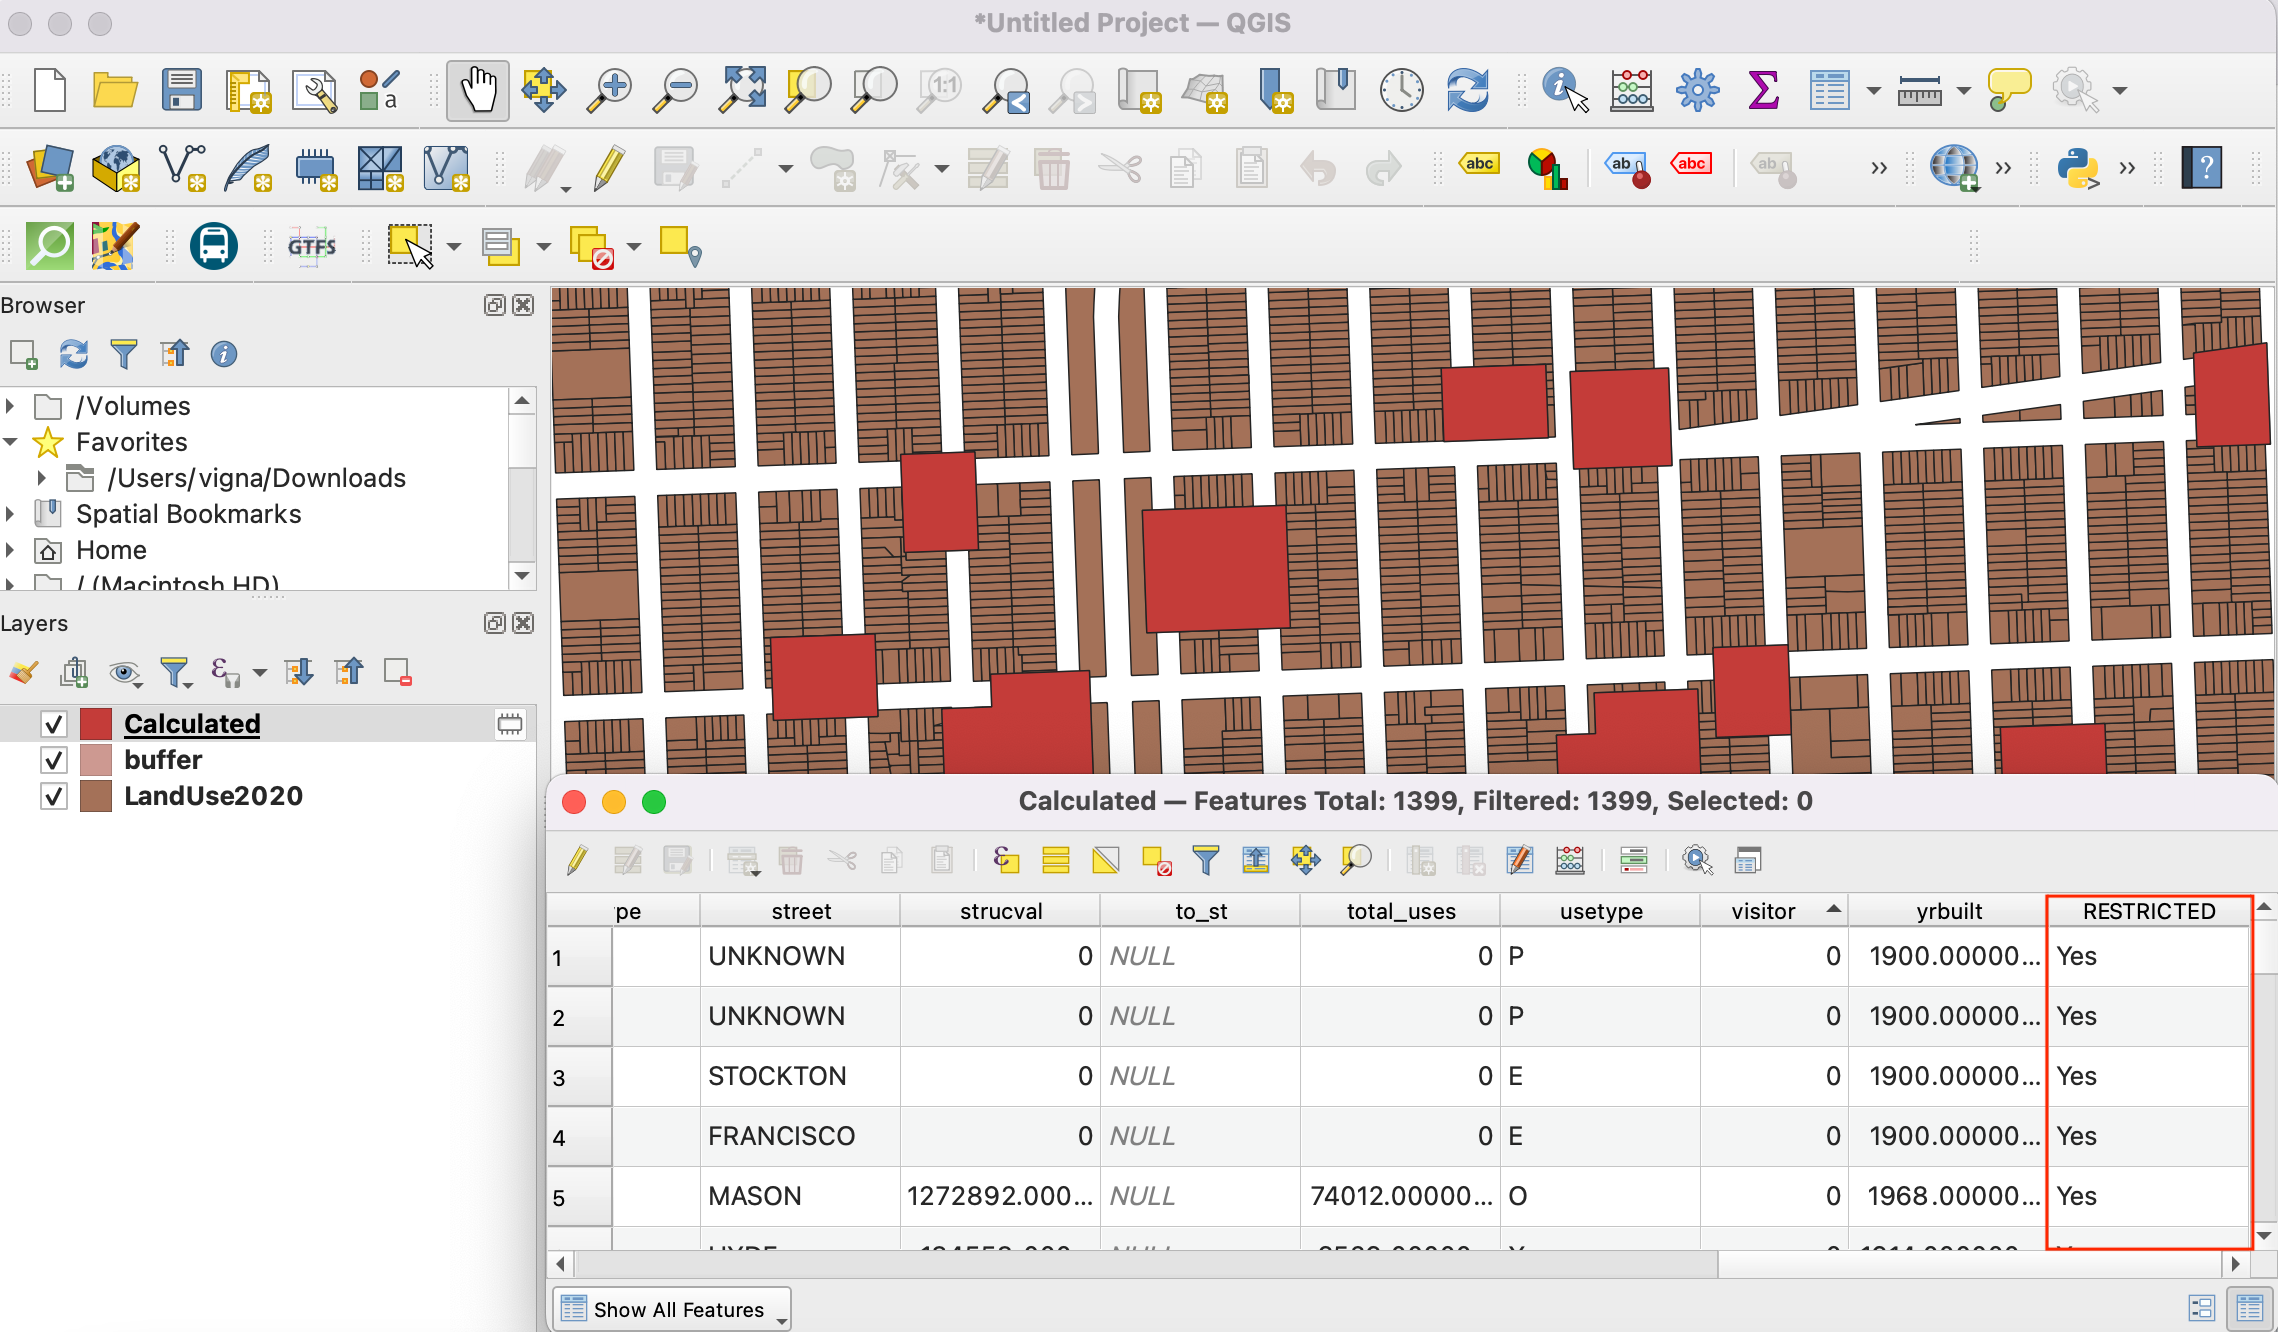Collapse the Favorites tree node
This screenshot has width=2278, height=1332.
[x=10, y=442]
